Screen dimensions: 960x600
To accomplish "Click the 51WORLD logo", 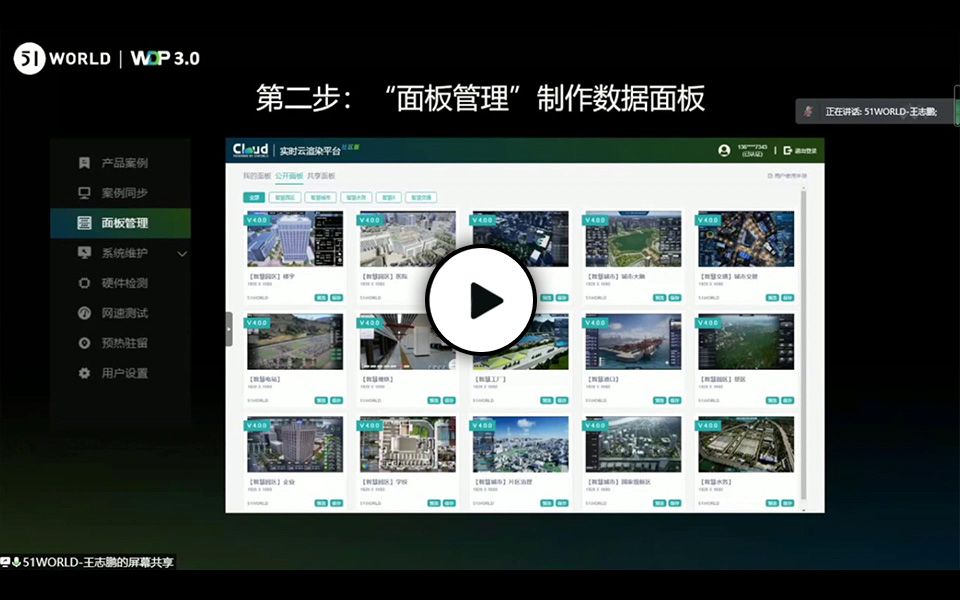I will point(62,59).
